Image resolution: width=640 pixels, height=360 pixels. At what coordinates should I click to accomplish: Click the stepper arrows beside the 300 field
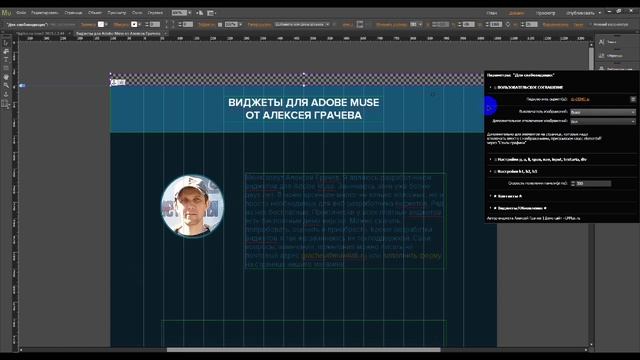pyautogui.click(x=573, y=184)
